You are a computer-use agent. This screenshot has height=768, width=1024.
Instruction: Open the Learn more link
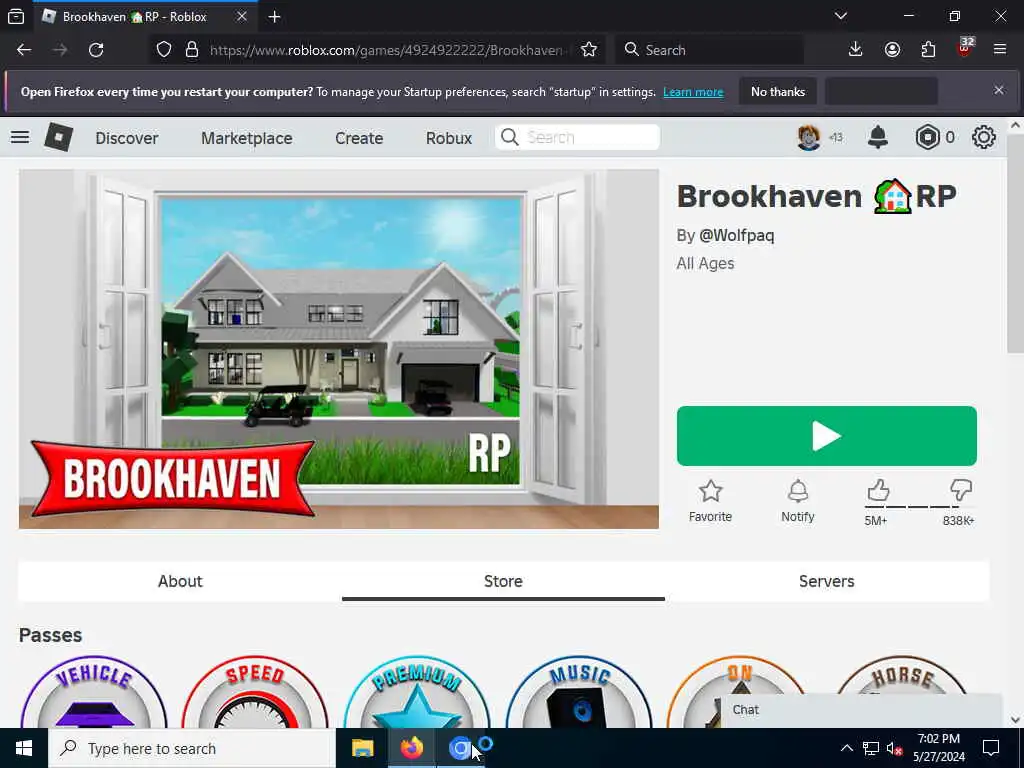pos(693,92)
